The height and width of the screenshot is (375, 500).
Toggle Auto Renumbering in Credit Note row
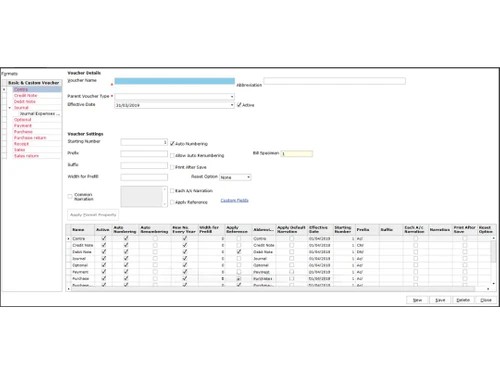[x=155, y=245]
